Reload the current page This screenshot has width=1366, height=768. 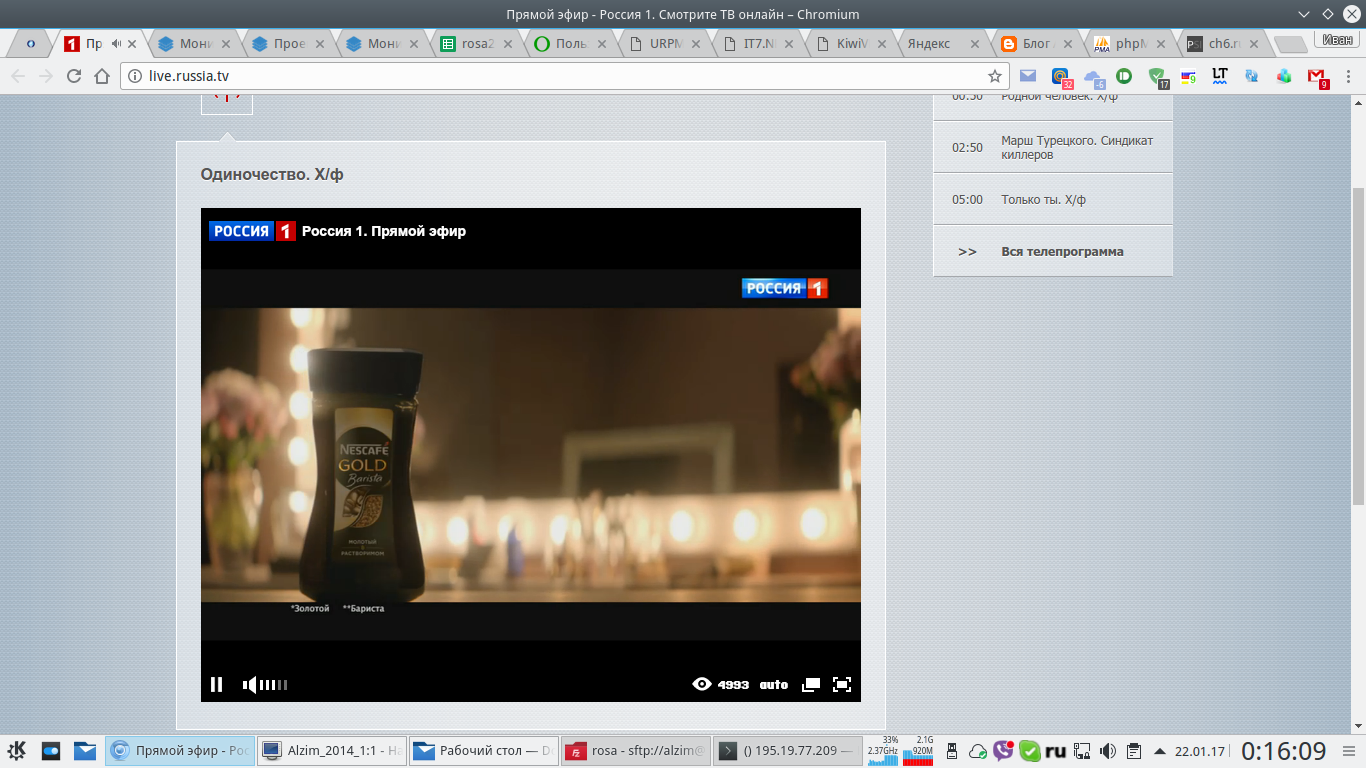pyautogui.click(x=73, y=76)
